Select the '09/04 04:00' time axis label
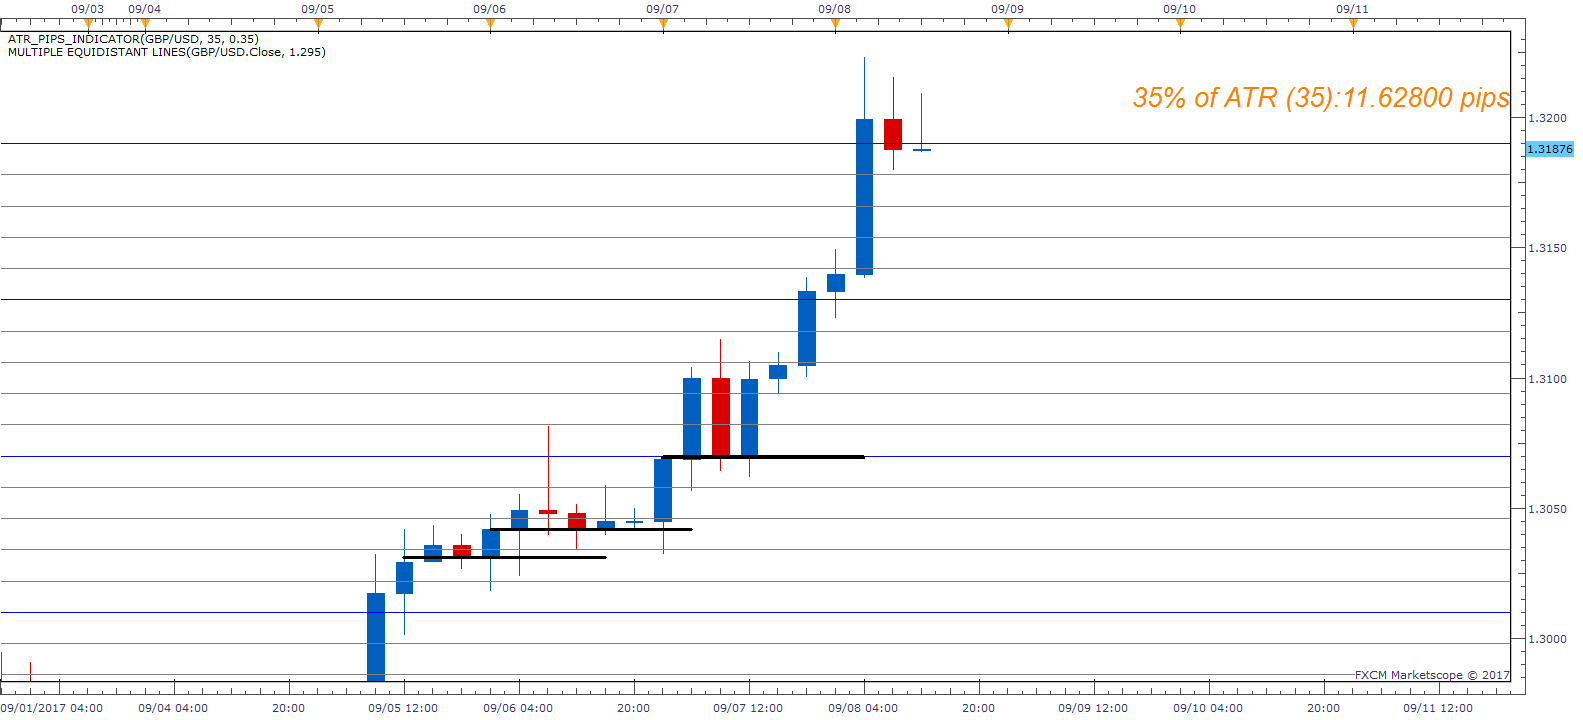This screenshot has width=1583, height=720. pos(173,708)
